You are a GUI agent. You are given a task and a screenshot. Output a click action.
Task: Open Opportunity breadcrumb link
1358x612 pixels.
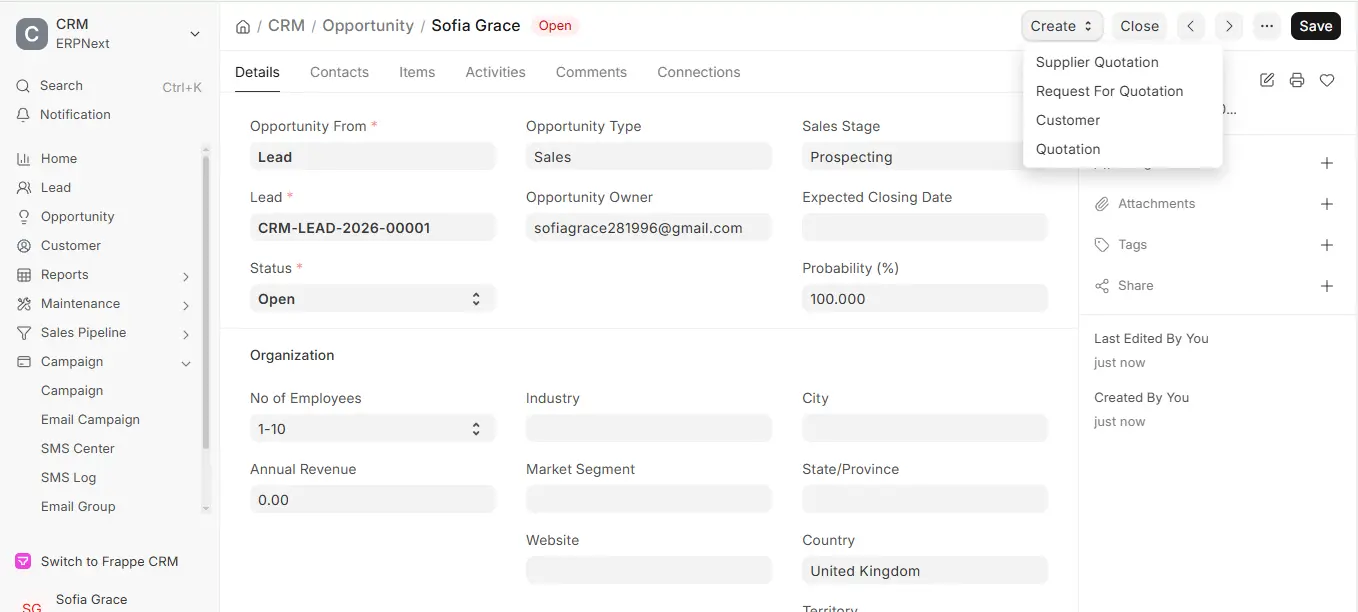click(368, 26)
